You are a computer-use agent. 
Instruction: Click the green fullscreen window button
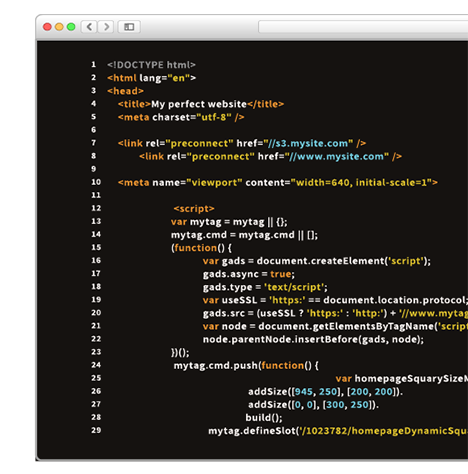point(71,27)
